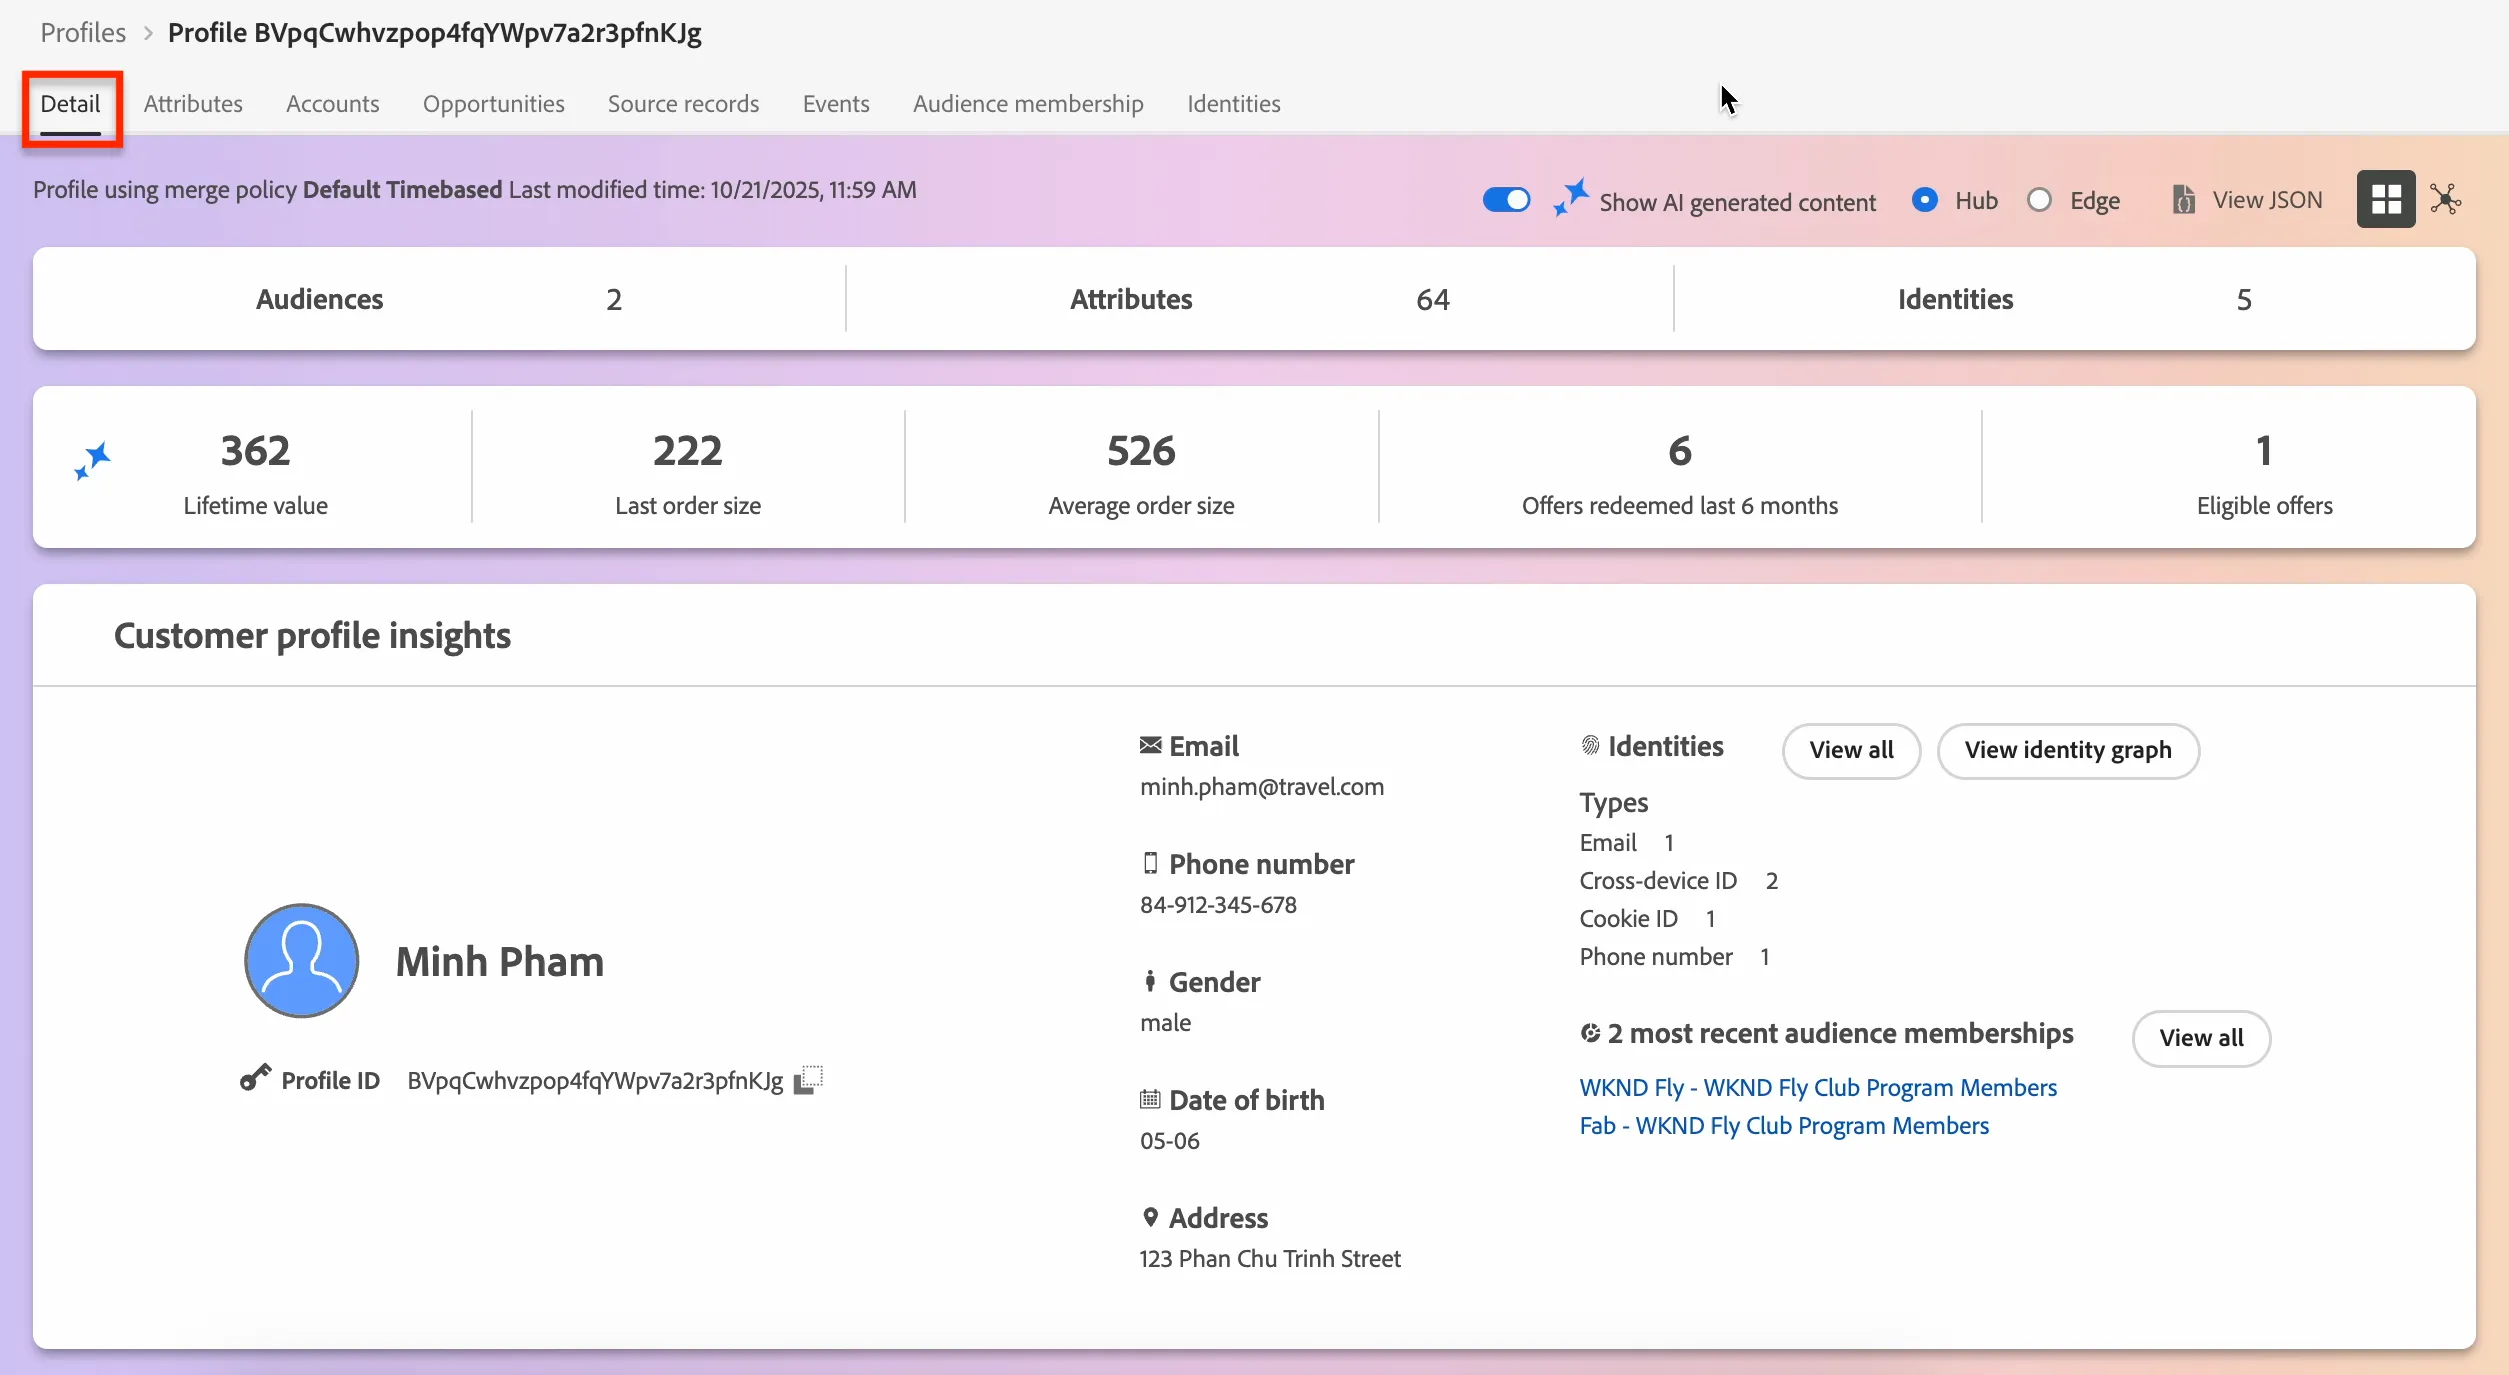The width and height of the screenshot is (2509, 1375).
Task: Click the card layout grid view icon
Action: 2386,200
